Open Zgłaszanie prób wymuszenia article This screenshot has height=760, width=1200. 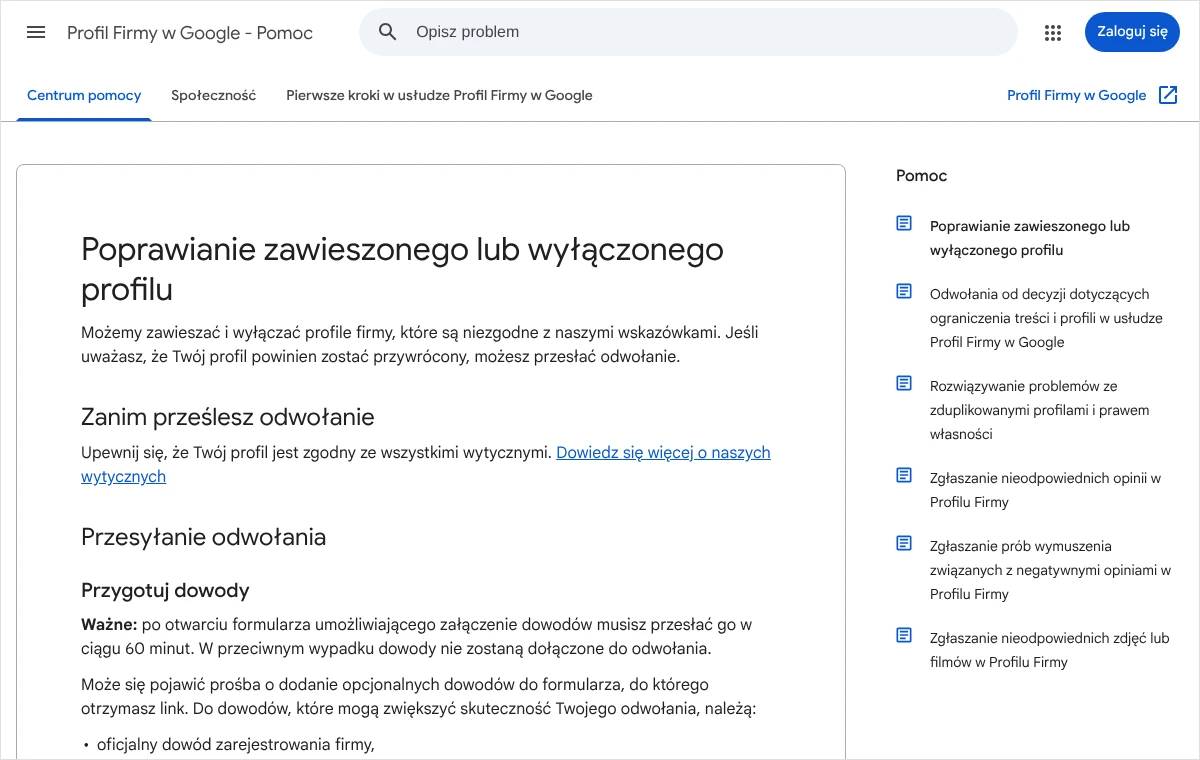click(x=1050, y=570)
